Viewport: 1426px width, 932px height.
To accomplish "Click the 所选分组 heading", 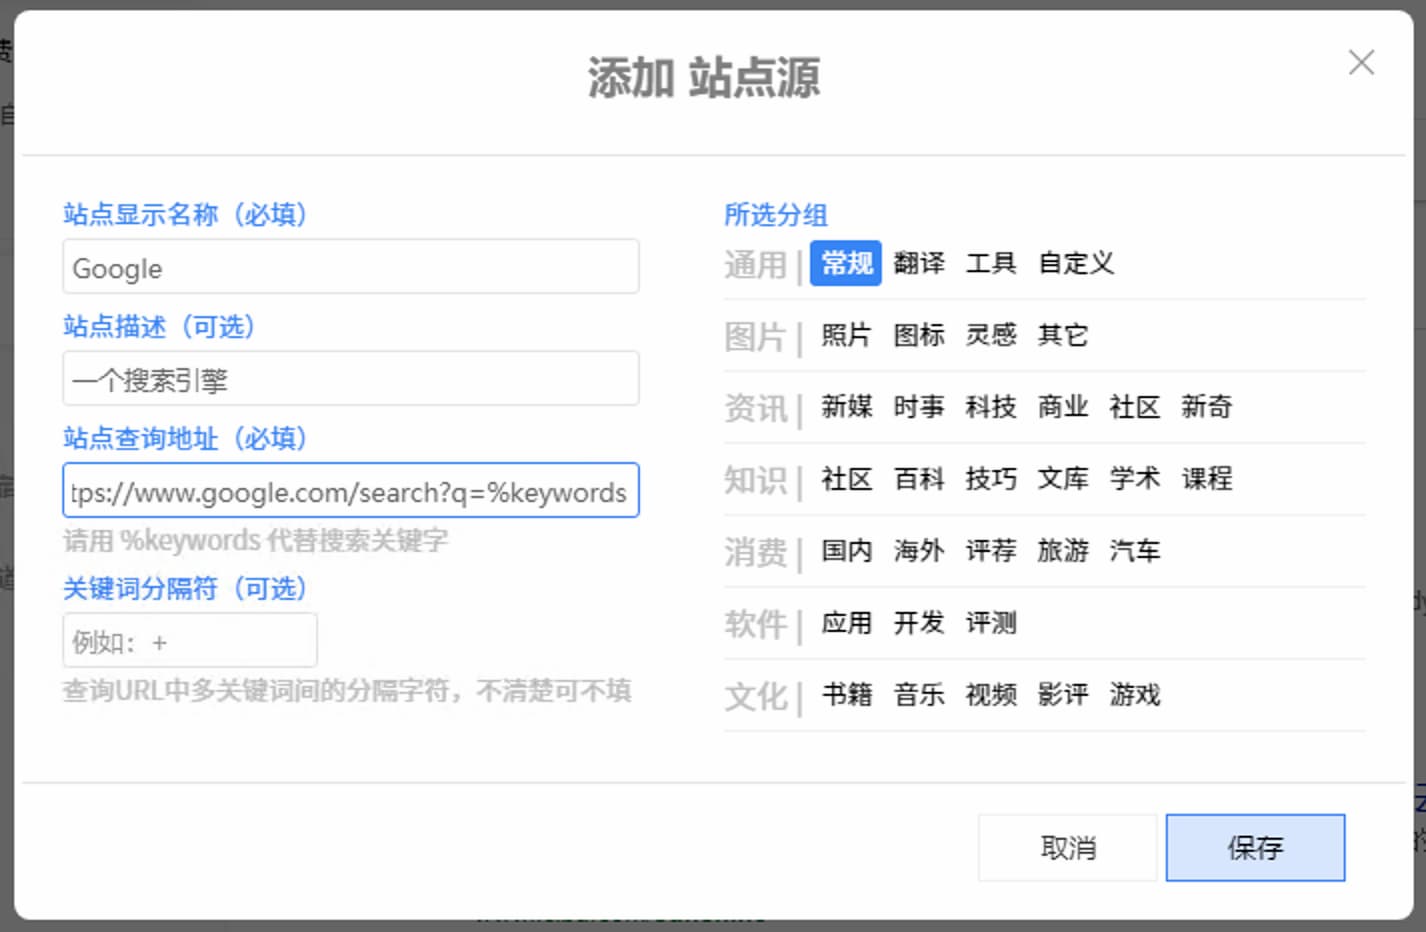I will [x=776, y=215].
